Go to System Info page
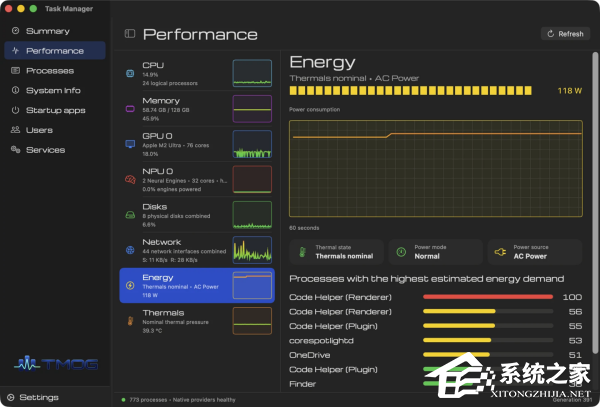The width and height of the screenshot is (600, 407). (54, 91)
